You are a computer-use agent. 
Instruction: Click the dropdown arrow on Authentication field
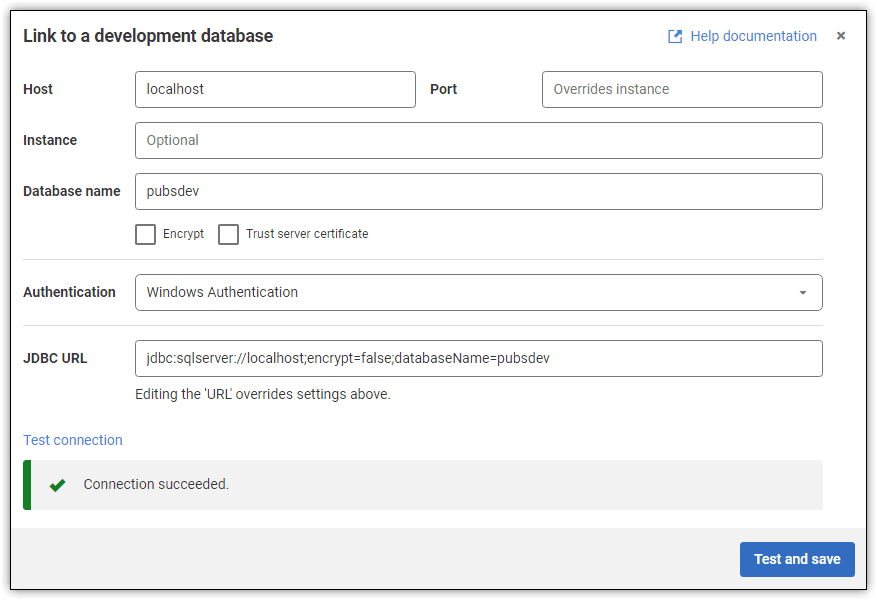[802, 292]
